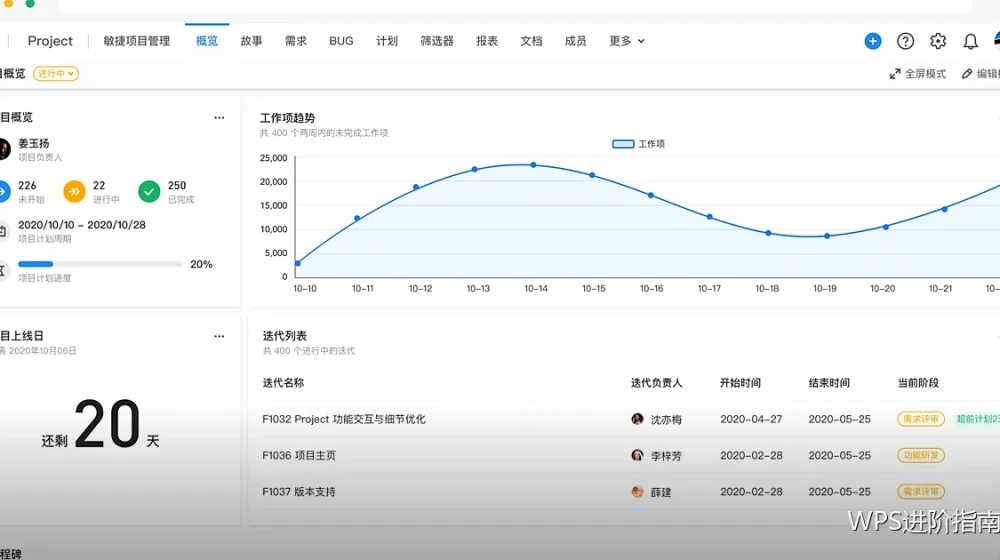Switch to the 故事 tab
Viewport: 1000px width, 560px height.
[251, 41]
